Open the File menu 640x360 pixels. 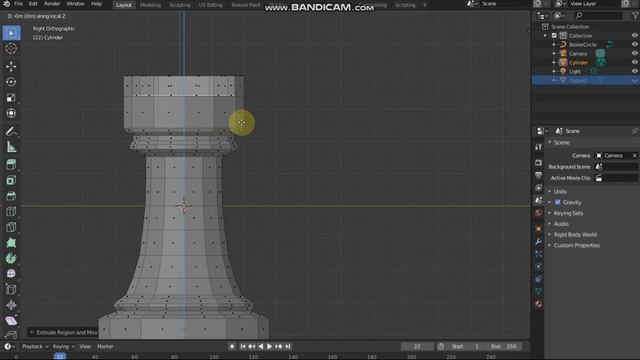coord(18,4)
